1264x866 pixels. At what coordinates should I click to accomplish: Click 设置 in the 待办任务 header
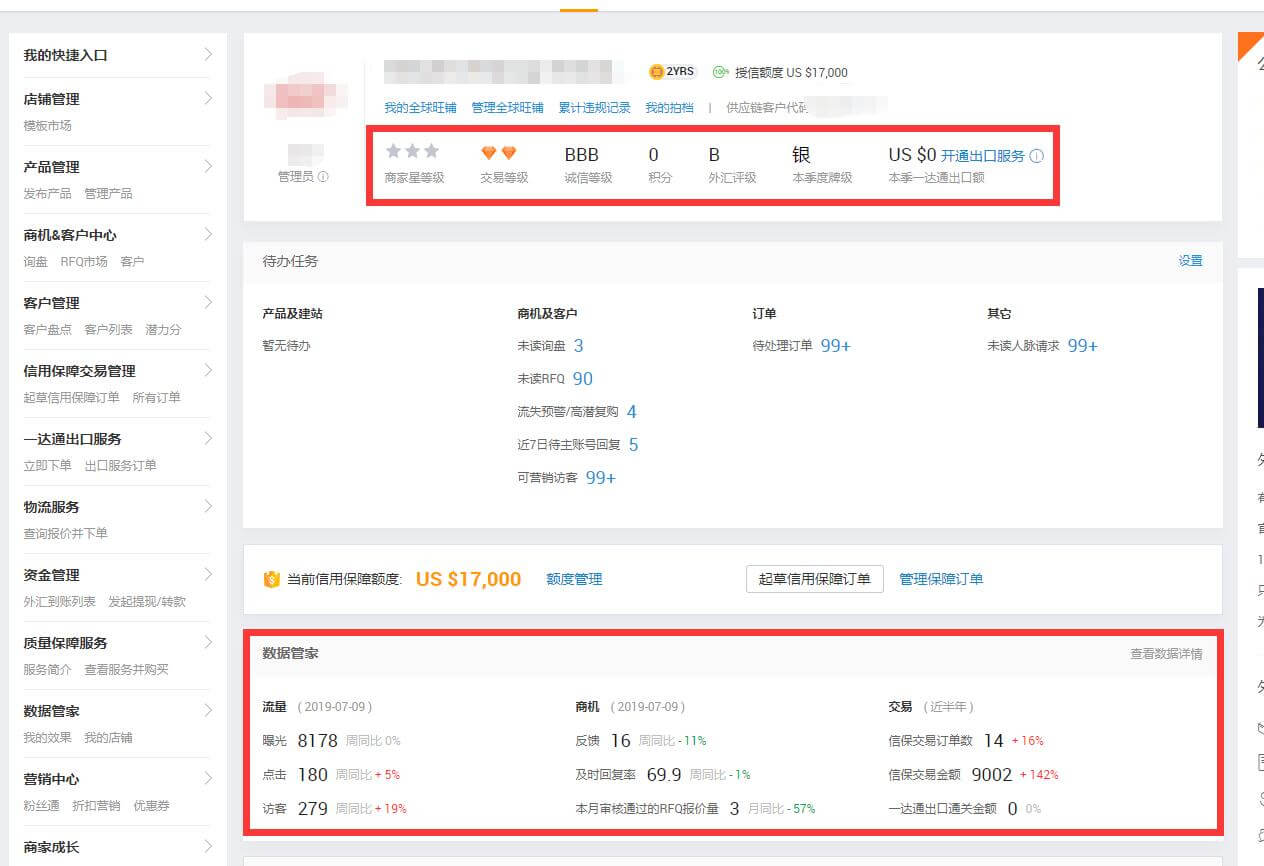coord(1190,261)
